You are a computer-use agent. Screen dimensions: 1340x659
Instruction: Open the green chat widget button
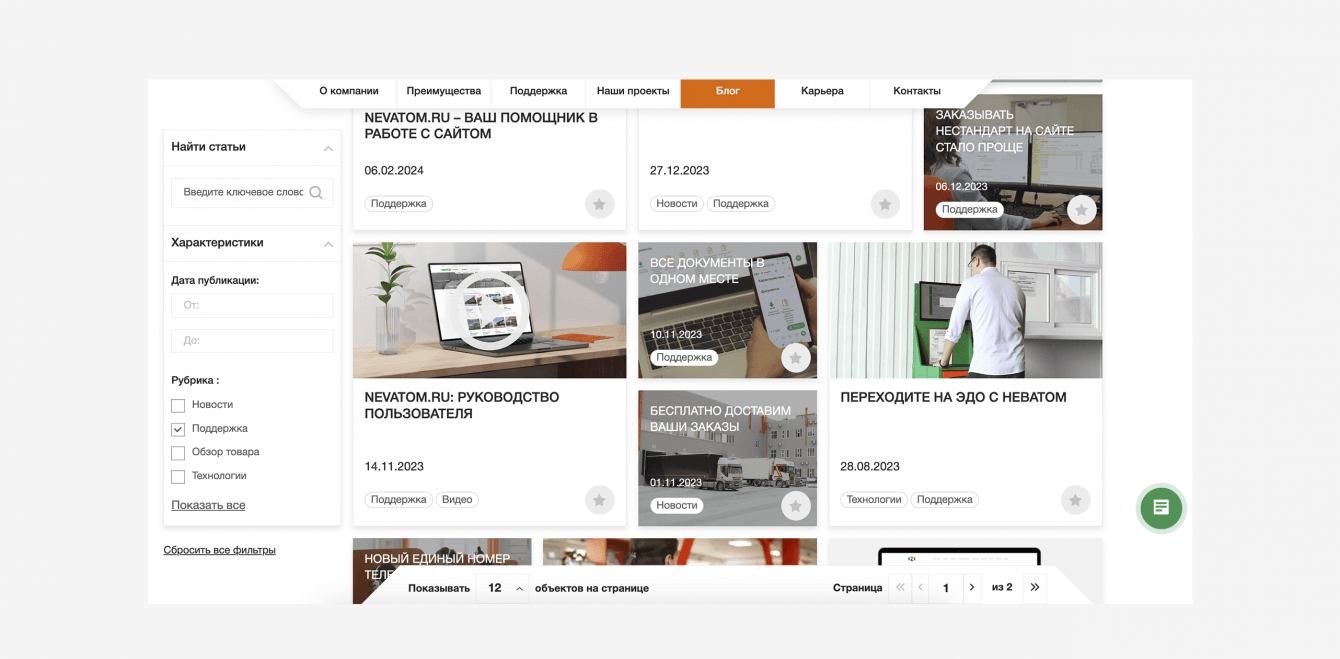(x=1161, y=507)
